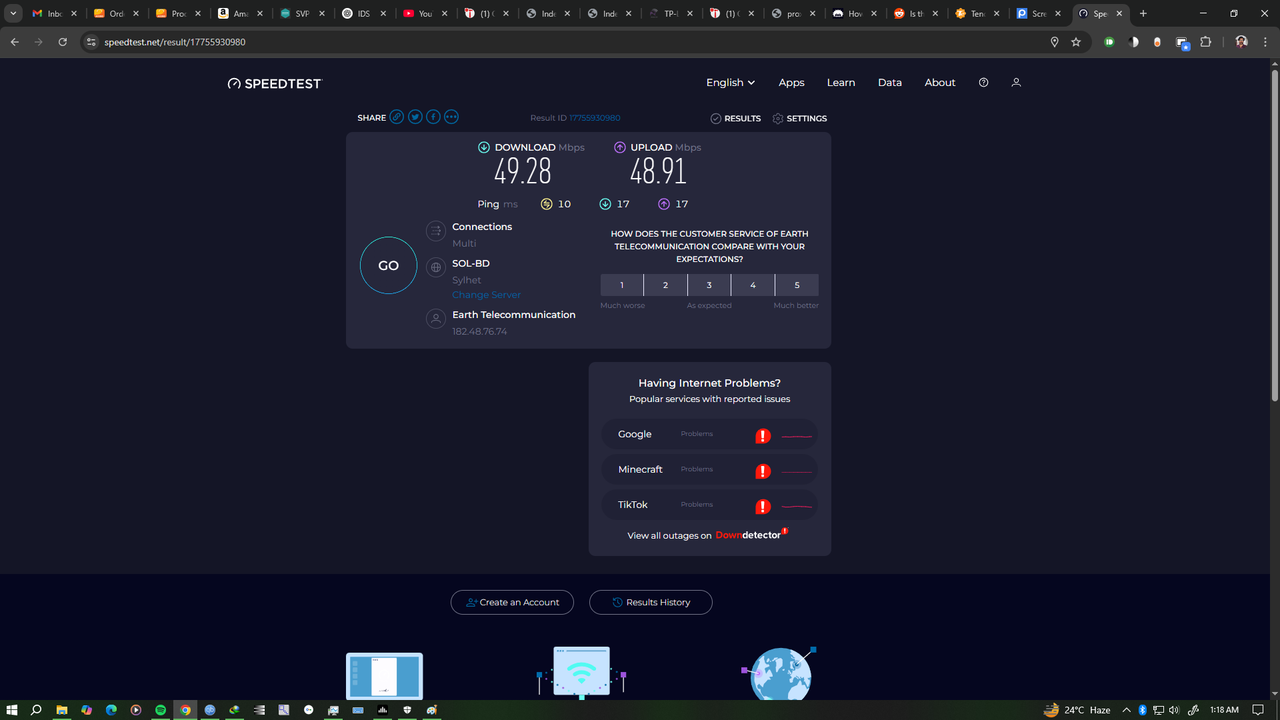Open SETTINGS

click(x=800, y=118)
